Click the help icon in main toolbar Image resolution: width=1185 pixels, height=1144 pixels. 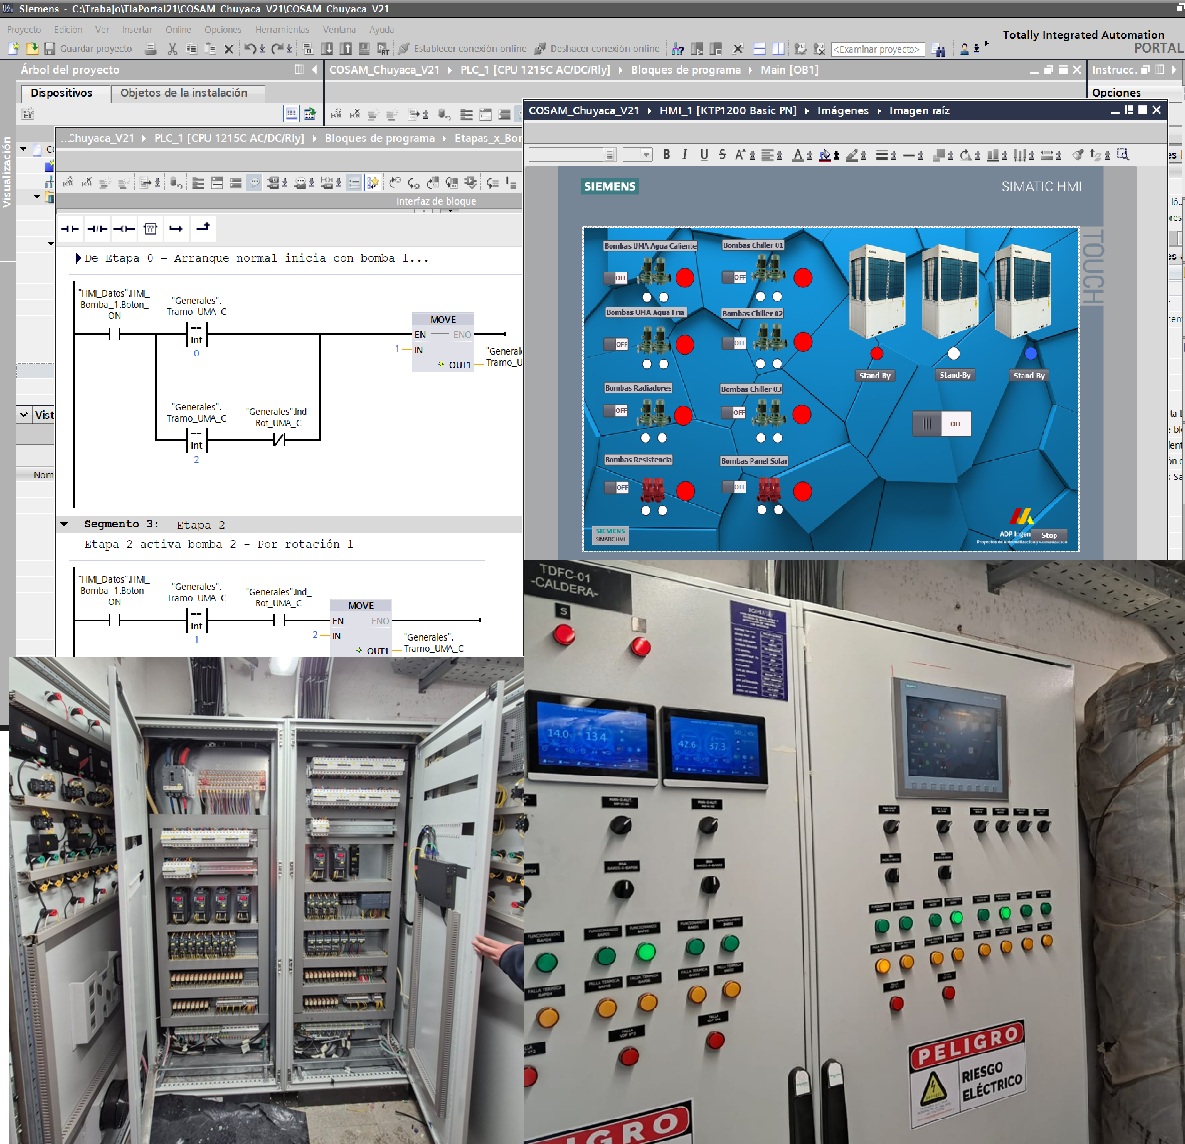[x=678, y=49]
